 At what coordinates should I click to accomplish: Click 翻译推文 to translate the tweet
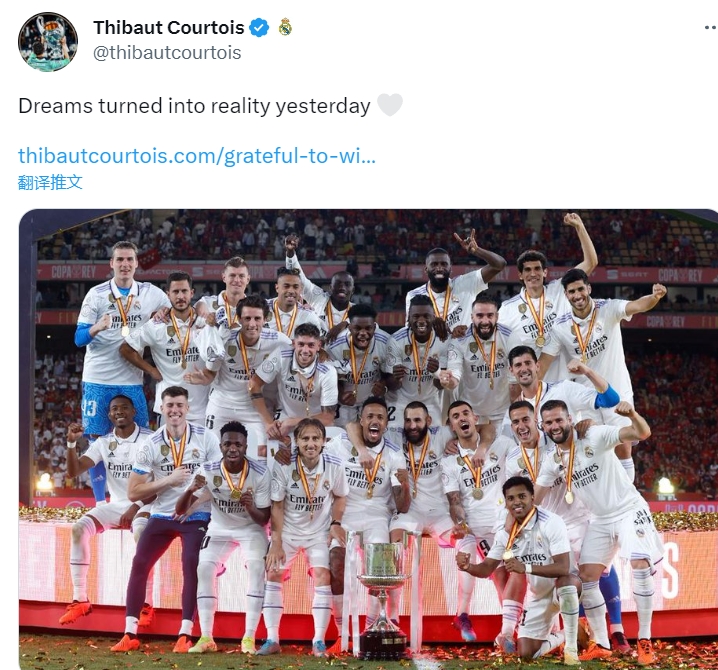click(x=50, y=182)
